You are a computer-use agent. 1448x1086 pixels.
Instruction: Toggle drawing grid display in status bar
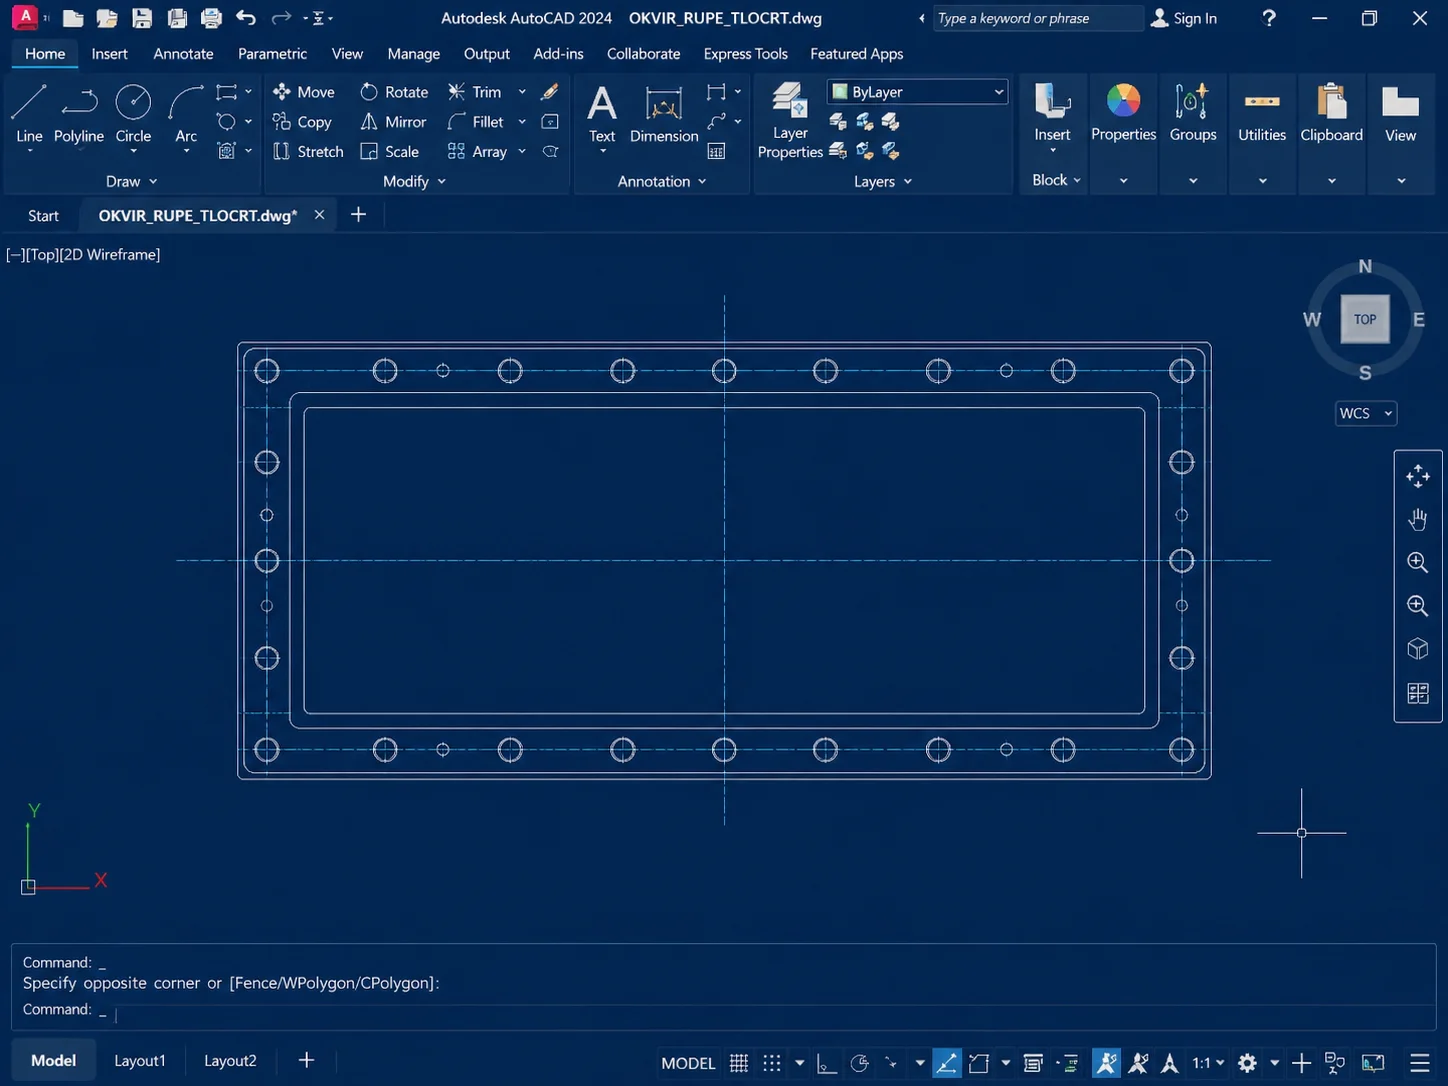[x=739, y=1062]
